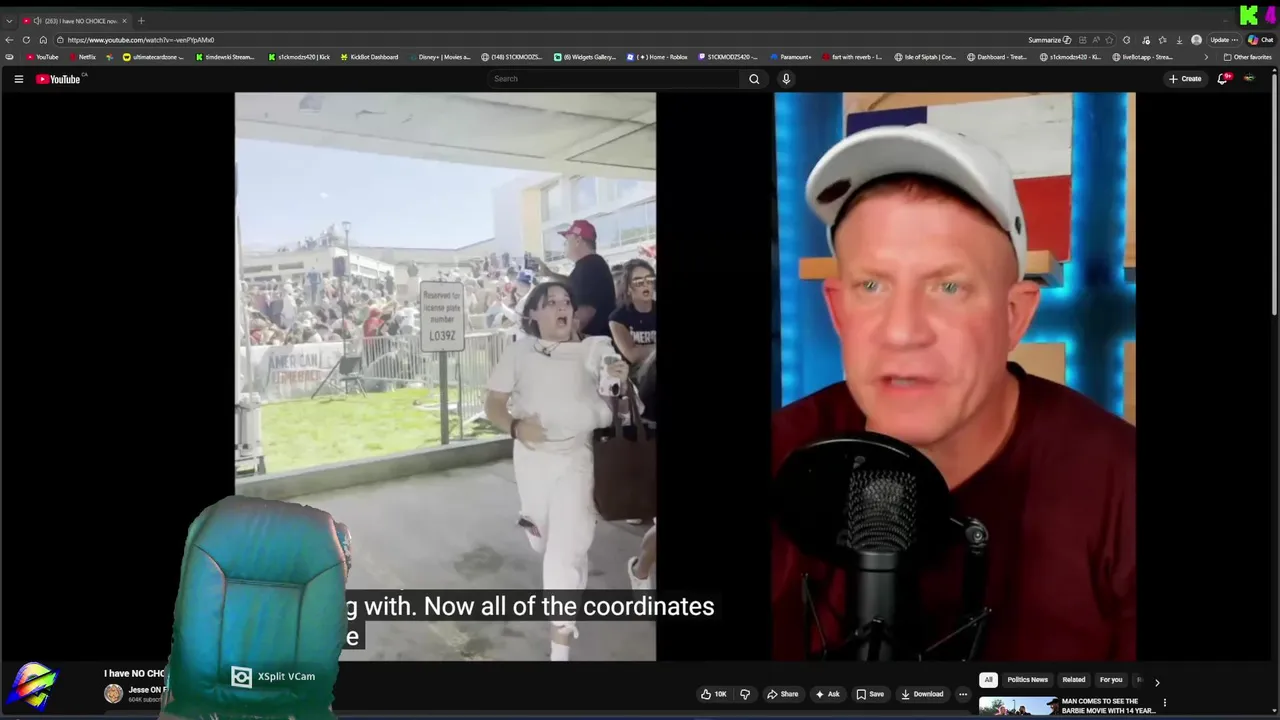
Task: Open the MAN COMES TO SEE THE BARBIE MOVIE title
Action: tap(1108, 706)
